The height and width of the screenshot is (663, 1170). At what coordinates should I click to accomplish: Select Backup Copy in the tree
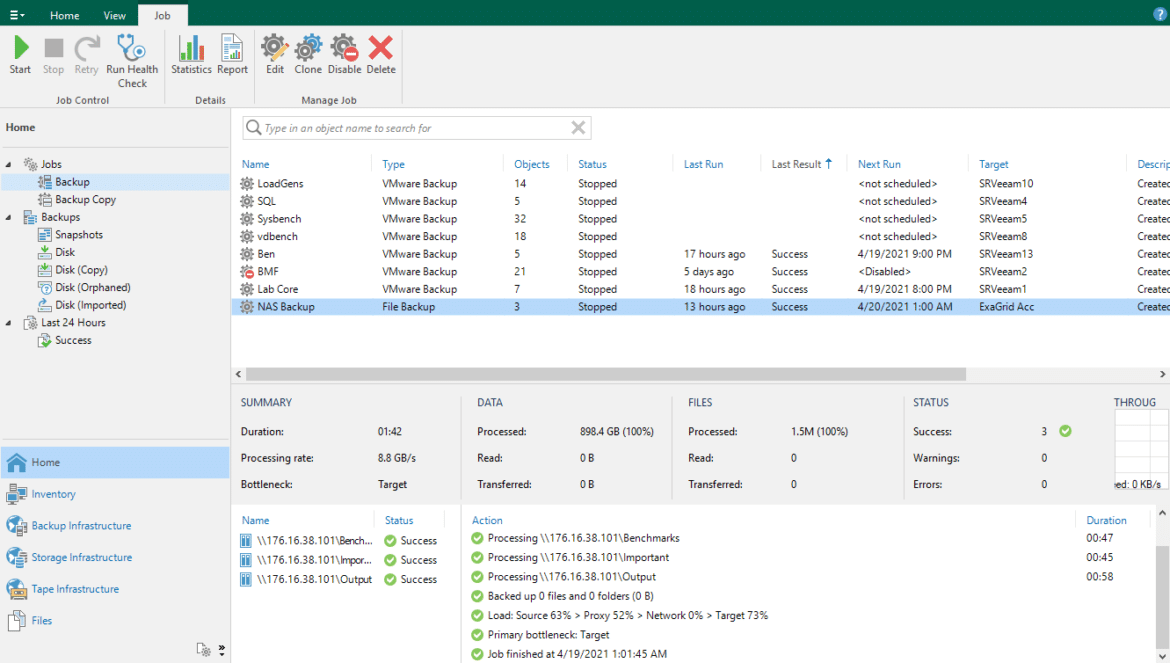tap(85, 200)
